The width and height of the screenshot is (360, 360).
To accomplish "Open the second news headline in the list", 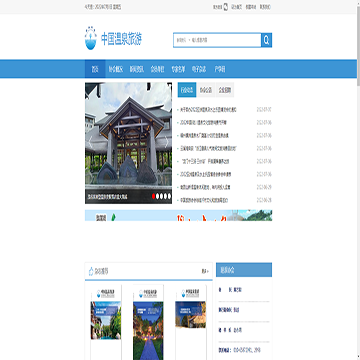I will tap(204, 123).
